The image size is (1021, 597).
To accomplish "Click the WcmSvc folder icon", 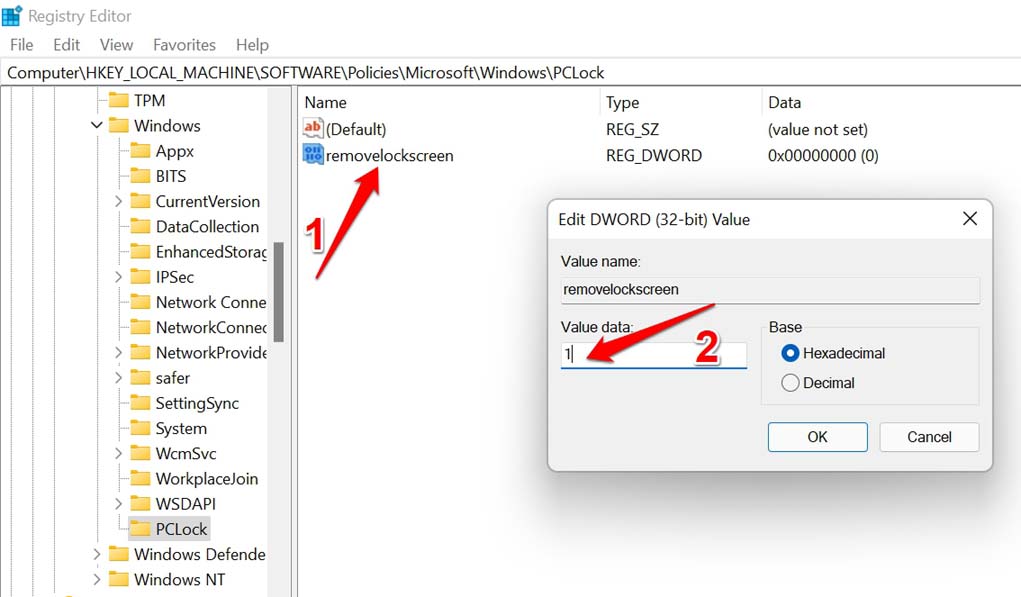I will coord(140,453).
